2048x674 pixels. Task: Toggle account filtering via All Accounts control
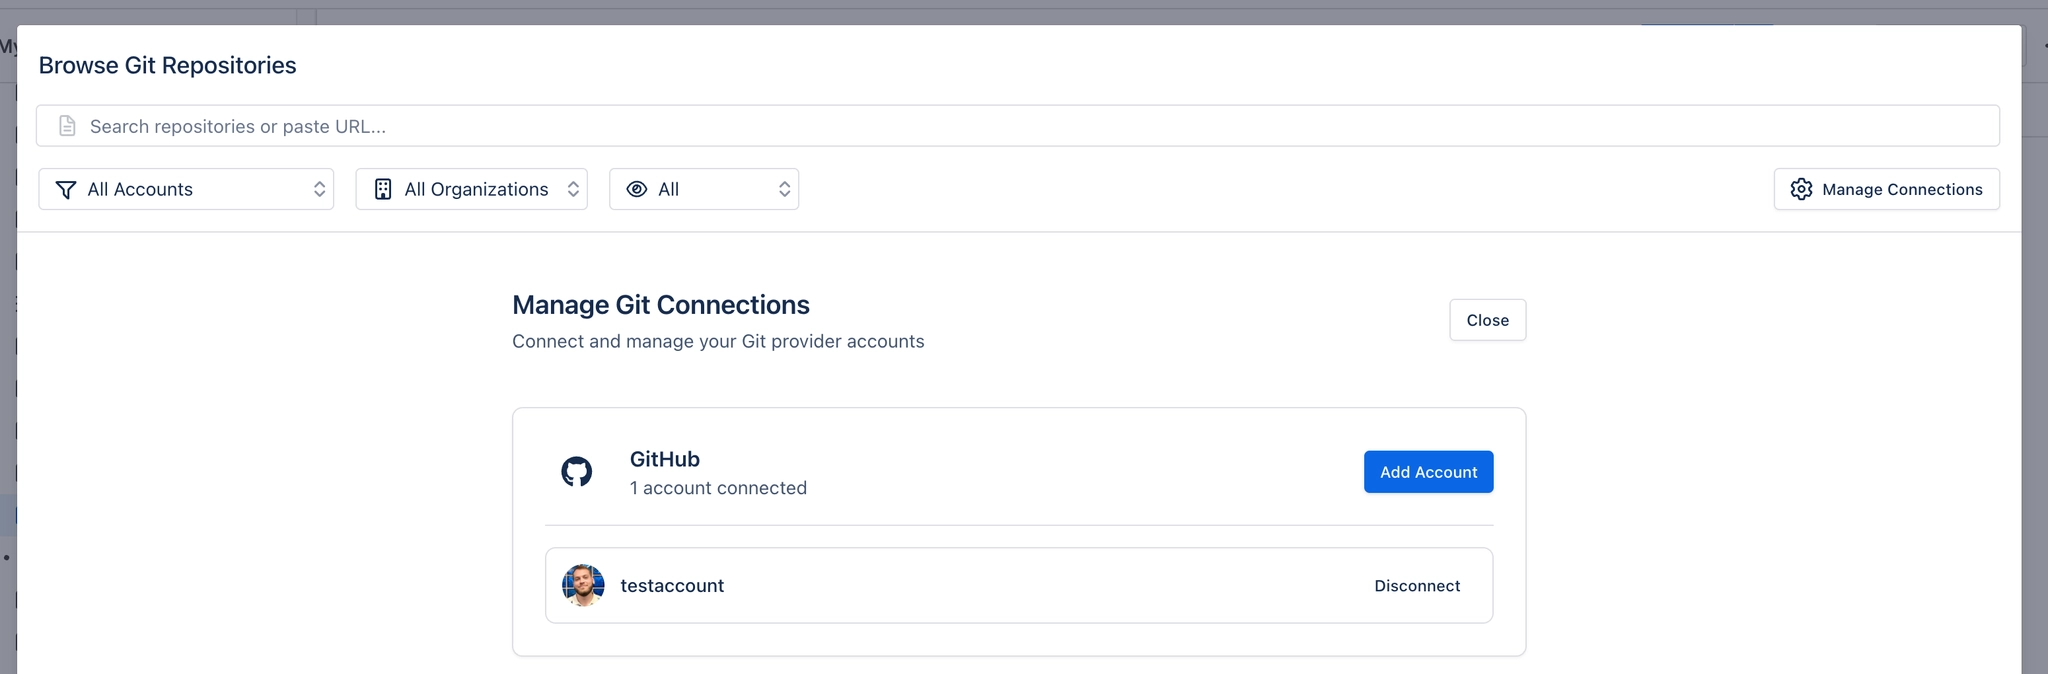click(186, 188)
